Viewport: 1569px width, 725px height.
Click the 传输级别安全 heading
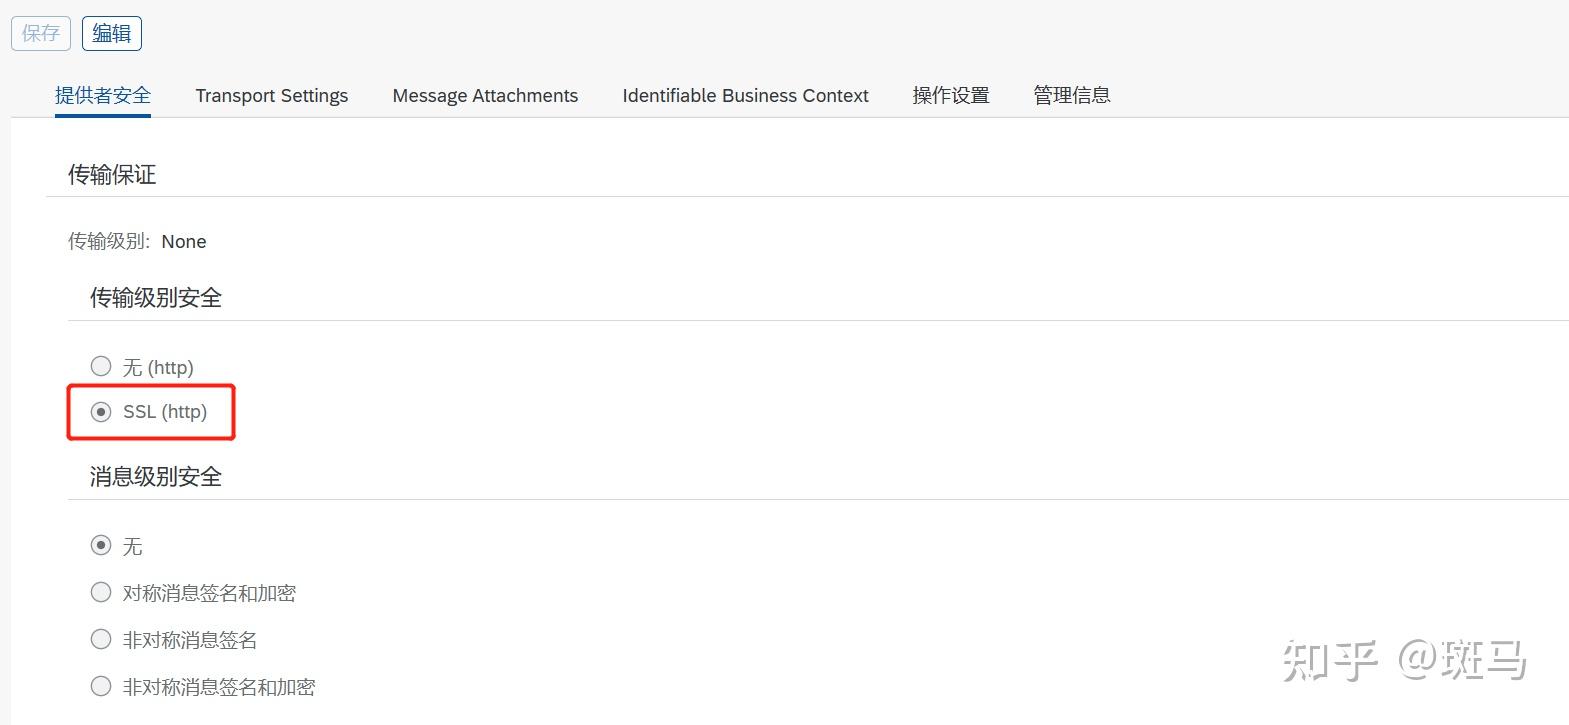(156, 298)
